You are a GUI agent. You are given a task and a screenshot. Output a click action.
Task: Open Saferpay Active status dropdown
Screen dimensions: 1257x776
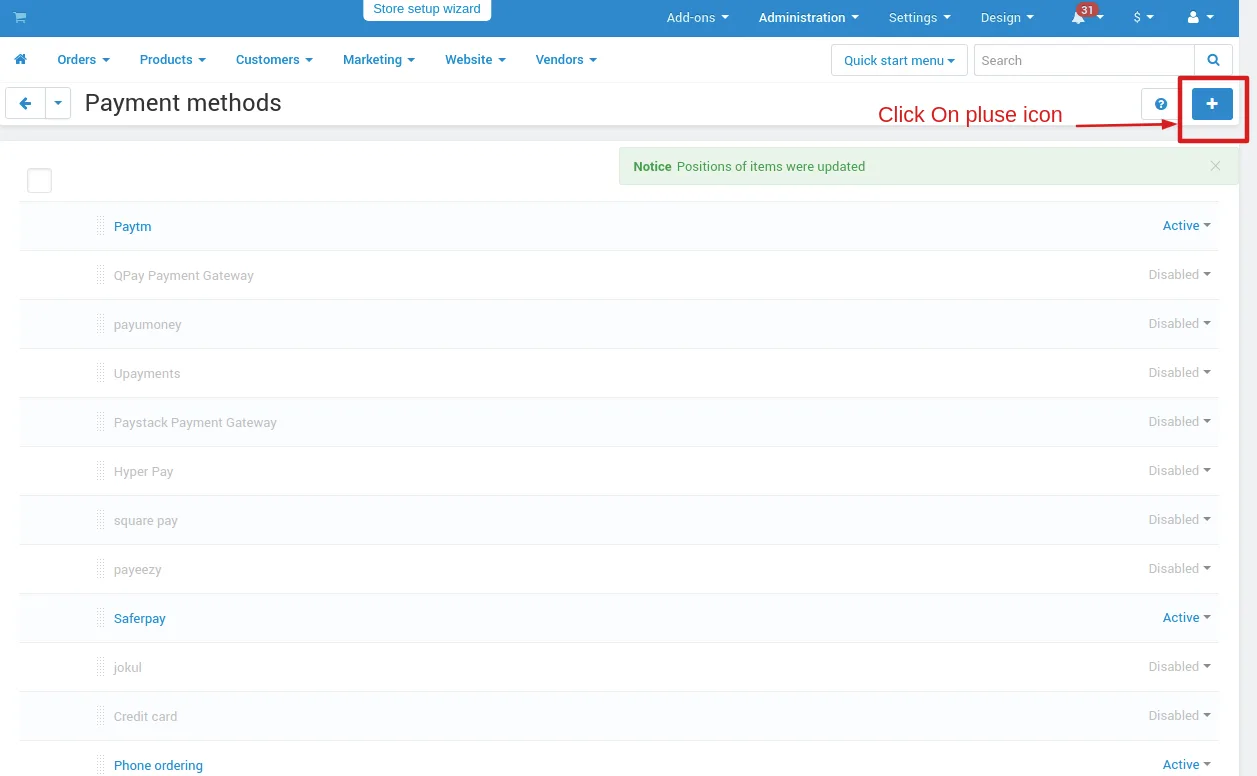1186,618
